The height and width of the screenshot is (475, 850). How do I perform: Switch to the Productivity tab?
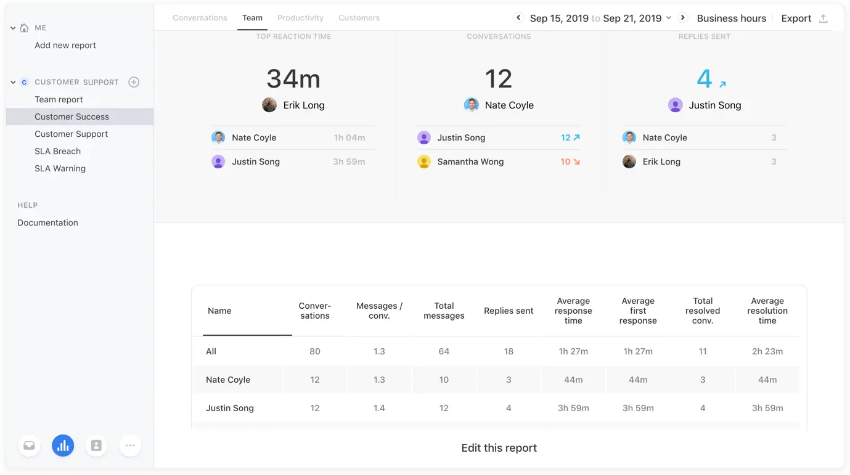[300, 18]
